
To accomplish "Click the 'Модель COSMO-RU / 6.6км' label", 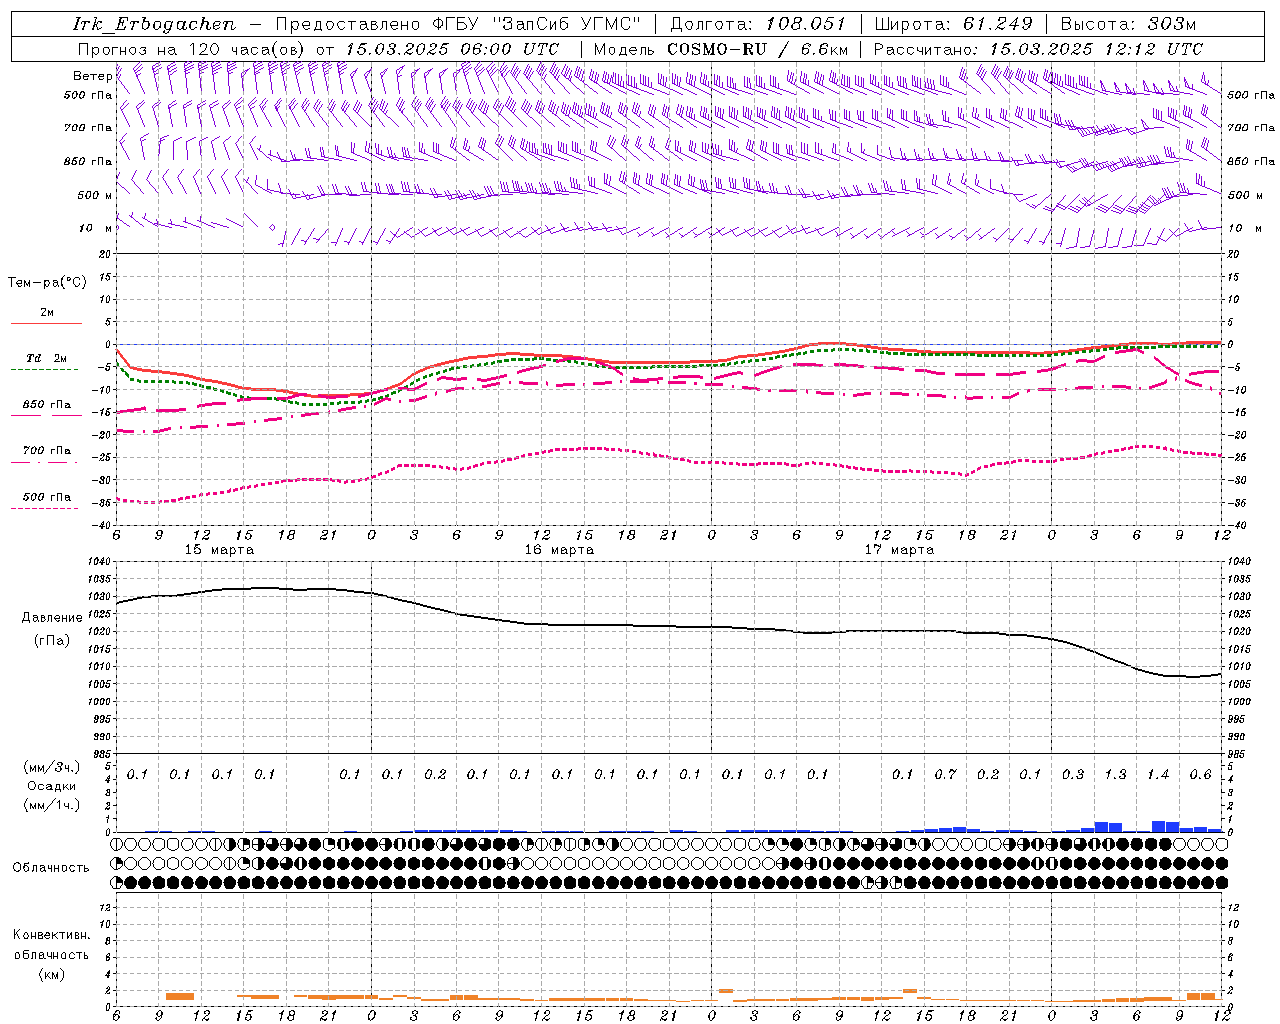I will pyautogui.click(x=721, y=49).
